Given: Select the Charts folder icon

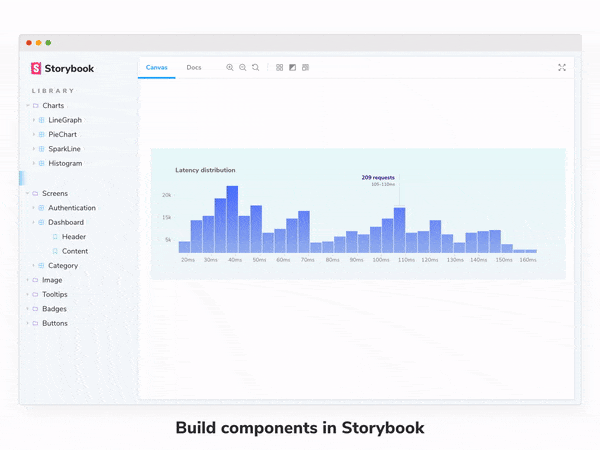Looking at the screenshot, I should [36, 105].
